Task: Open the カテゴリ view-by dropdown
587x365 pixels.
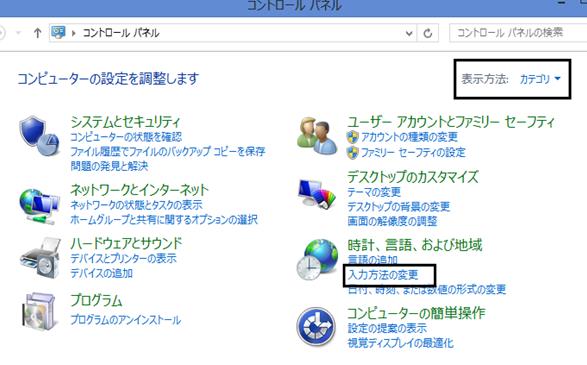Action: (x=540, y=79)
